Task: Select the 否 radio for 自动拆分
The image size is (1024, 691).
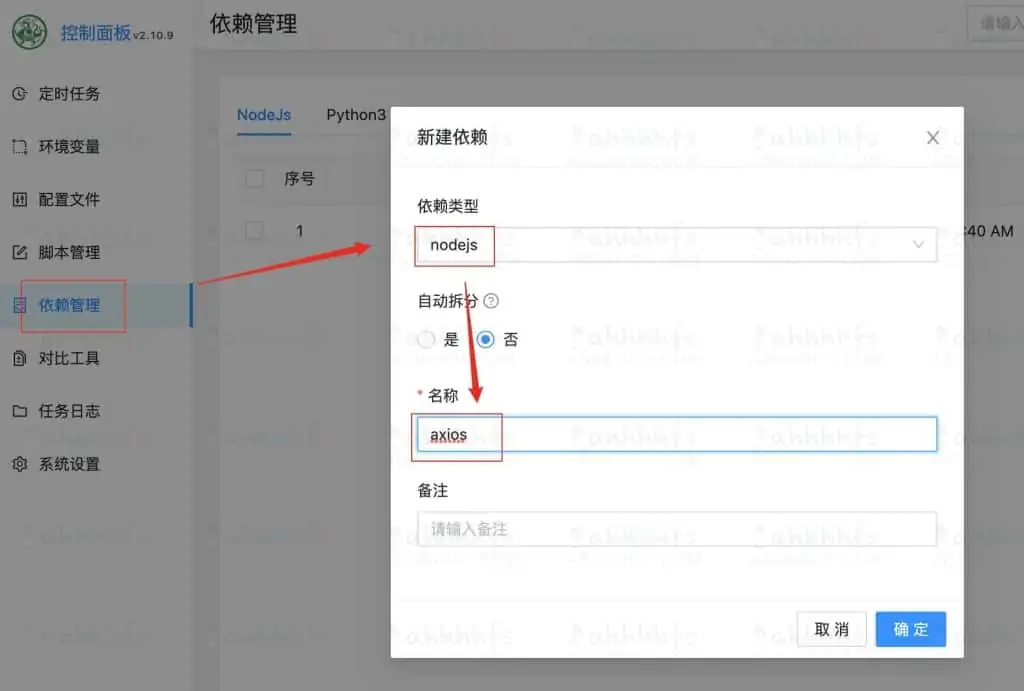Action: (487, 339)
